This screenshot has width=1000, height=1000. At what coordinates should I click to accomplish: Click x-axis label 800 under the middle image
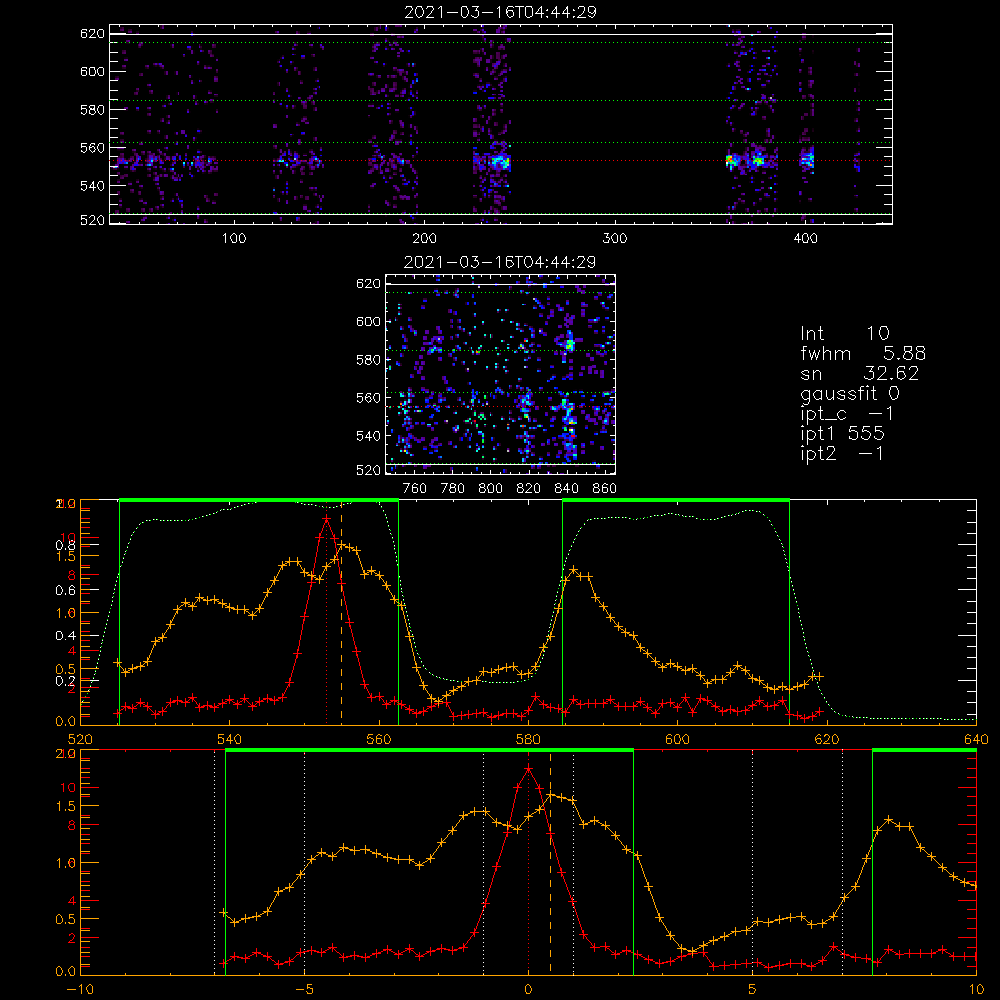[x=490, y=489]
